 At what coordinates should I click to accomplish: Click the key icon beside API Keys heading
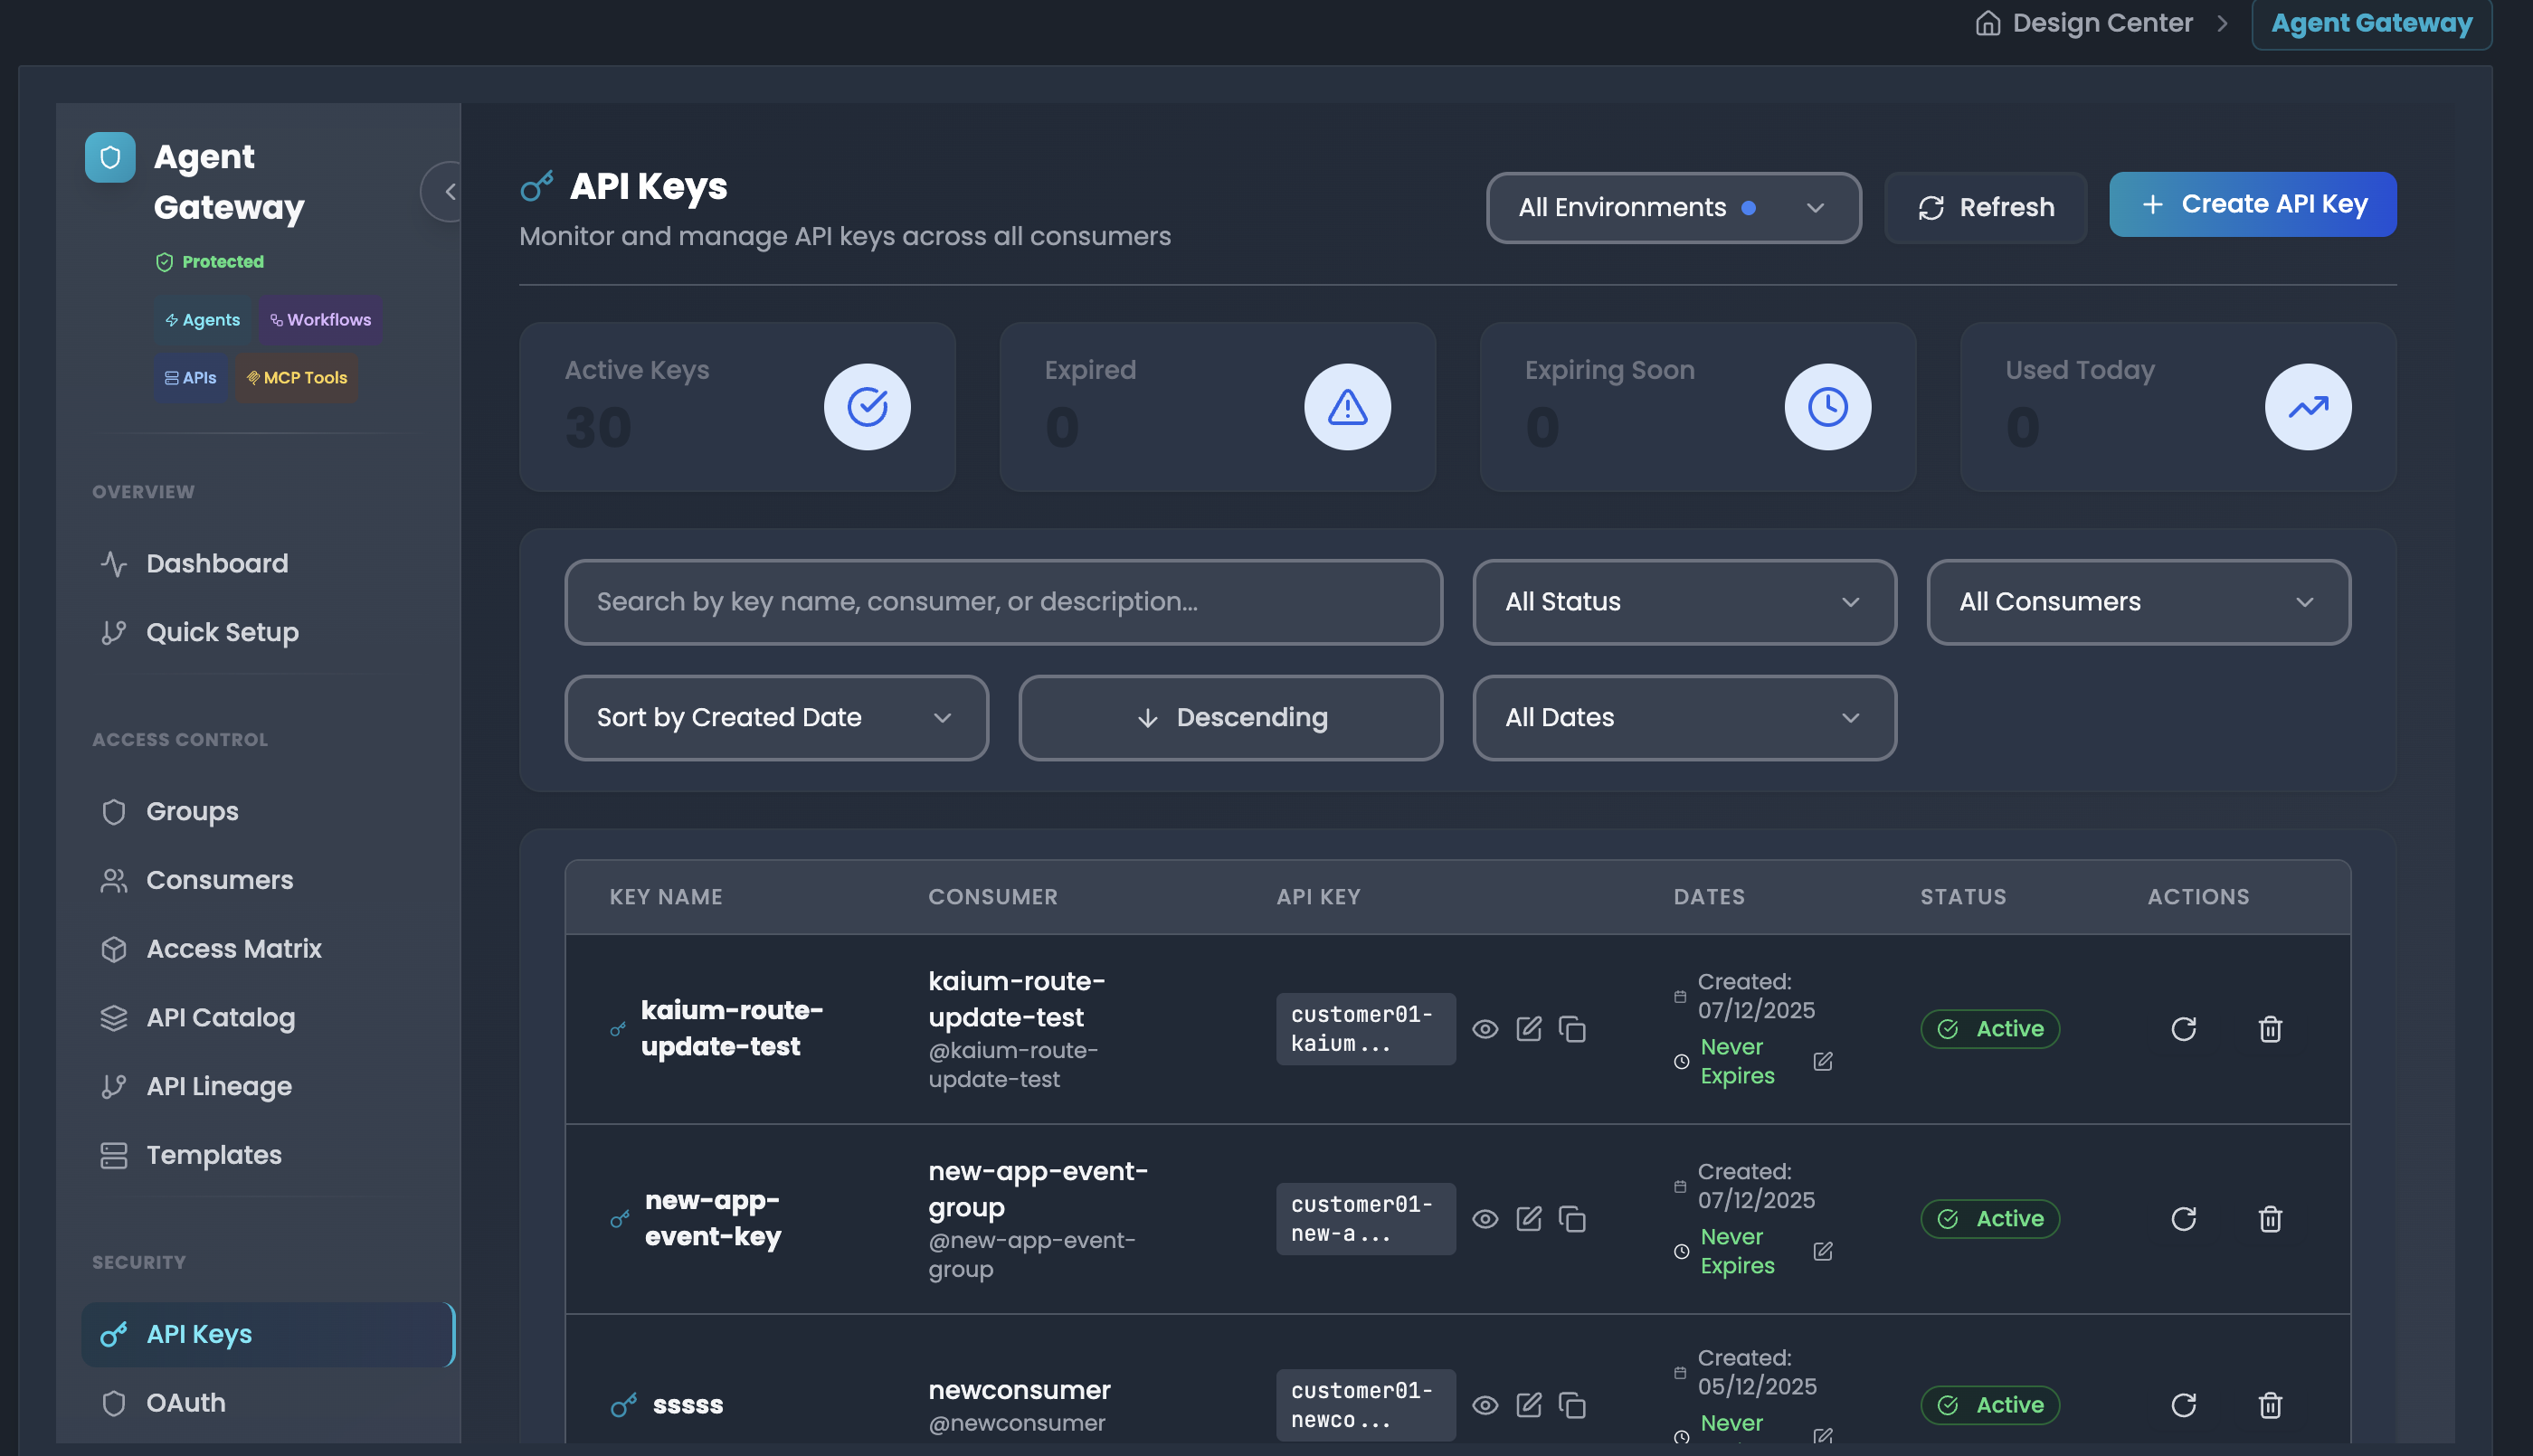pyautogui.click(x=537, y=186)
